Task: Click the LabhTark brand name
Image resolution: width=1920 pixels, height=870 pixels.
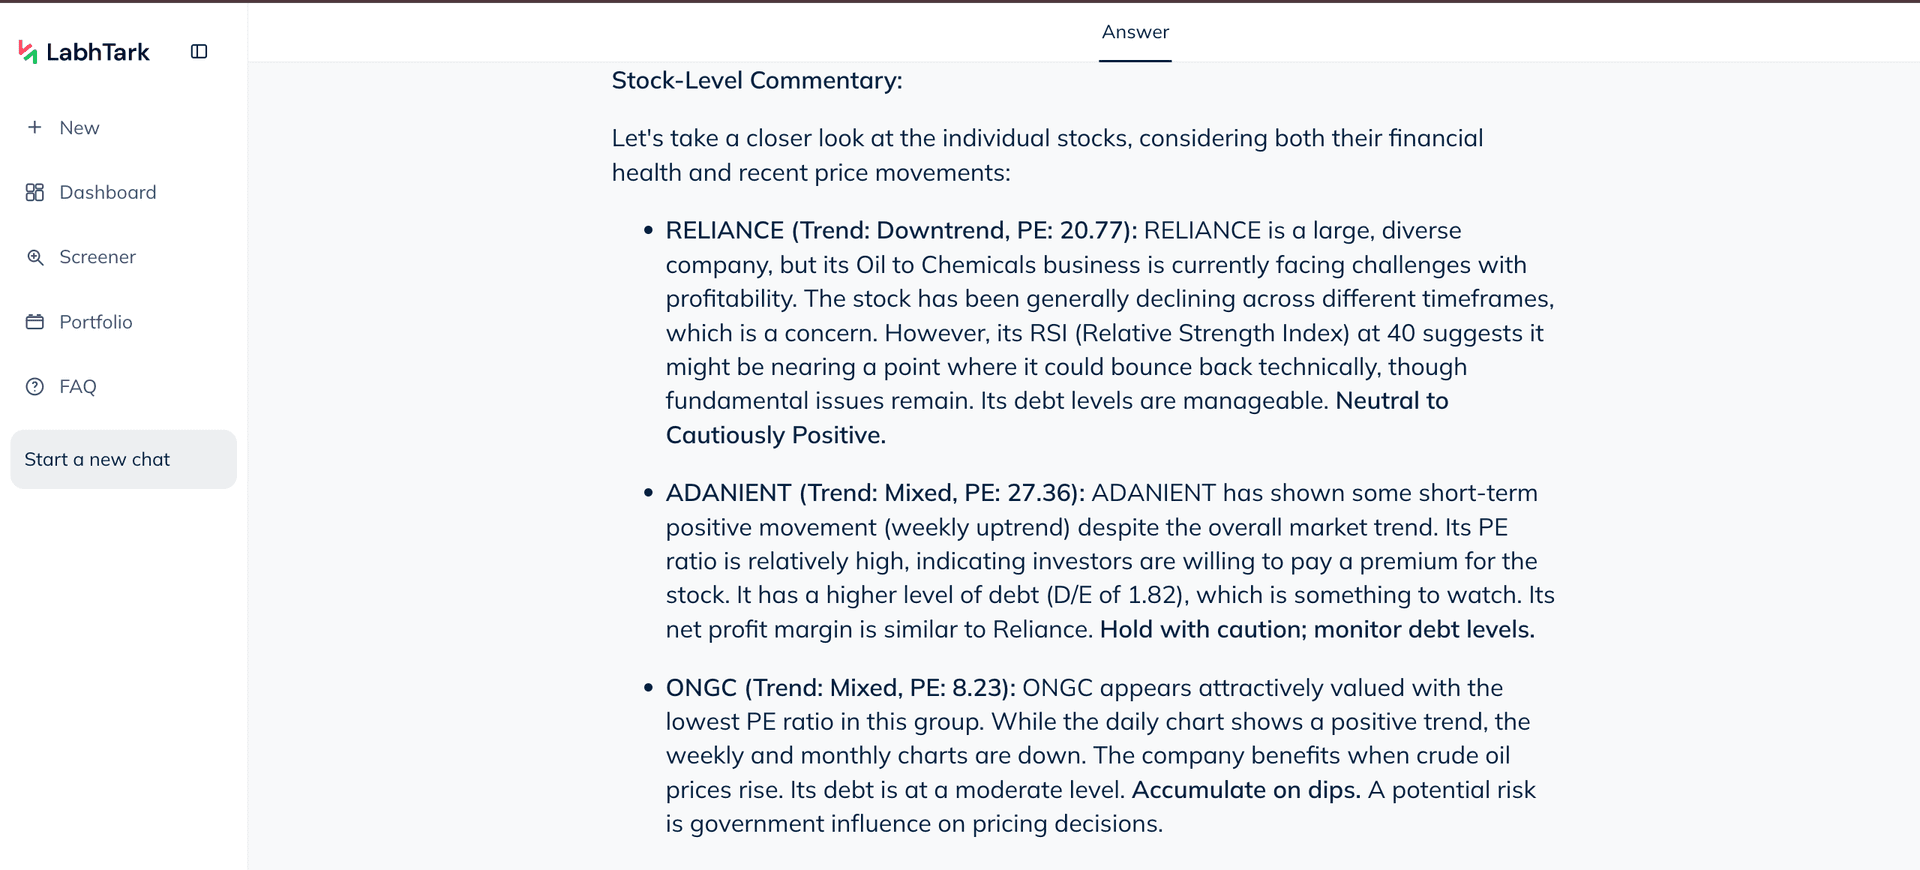Action: [98, 52]
